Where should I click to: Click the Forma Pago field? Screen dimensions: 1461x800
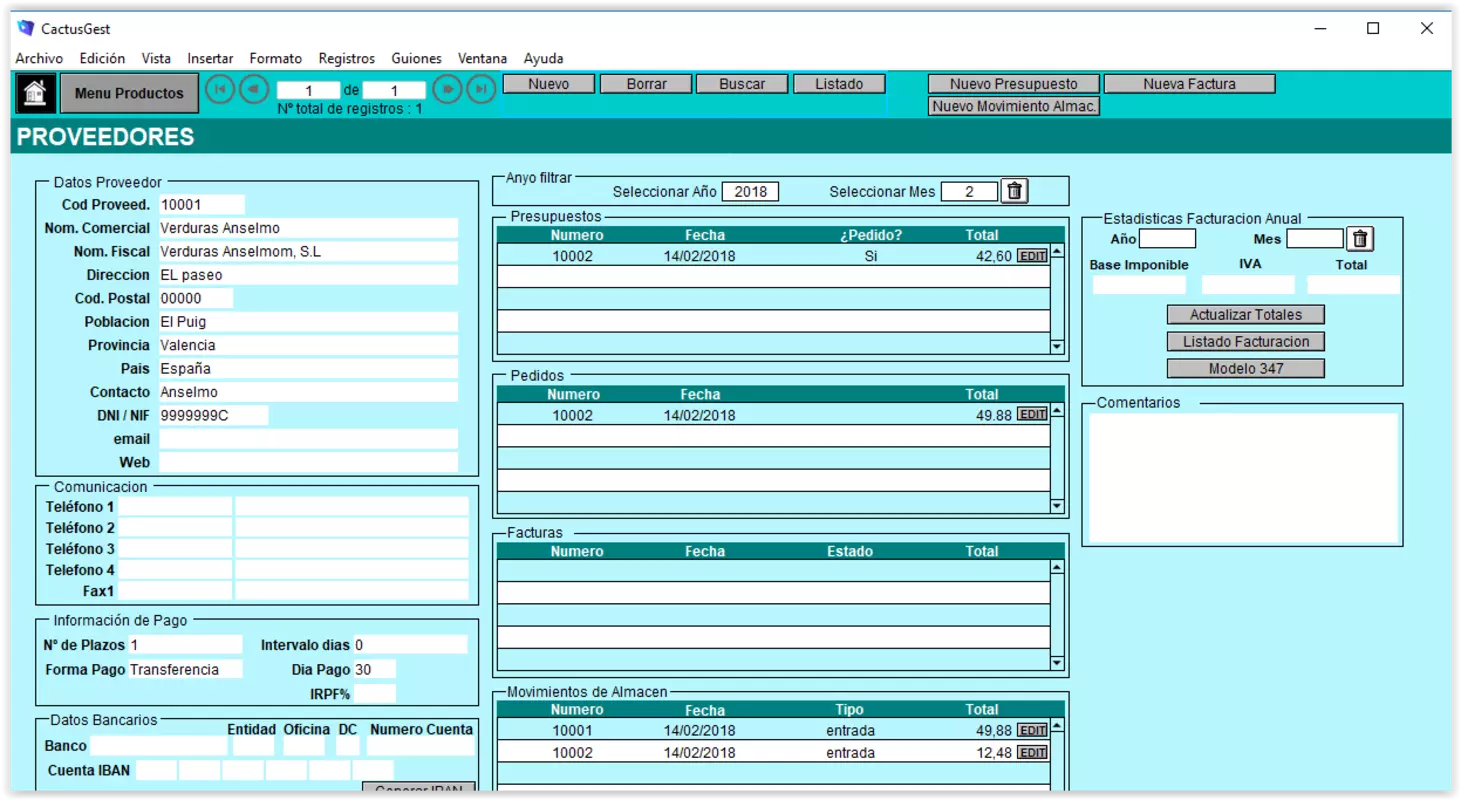(x=185, y=669)
